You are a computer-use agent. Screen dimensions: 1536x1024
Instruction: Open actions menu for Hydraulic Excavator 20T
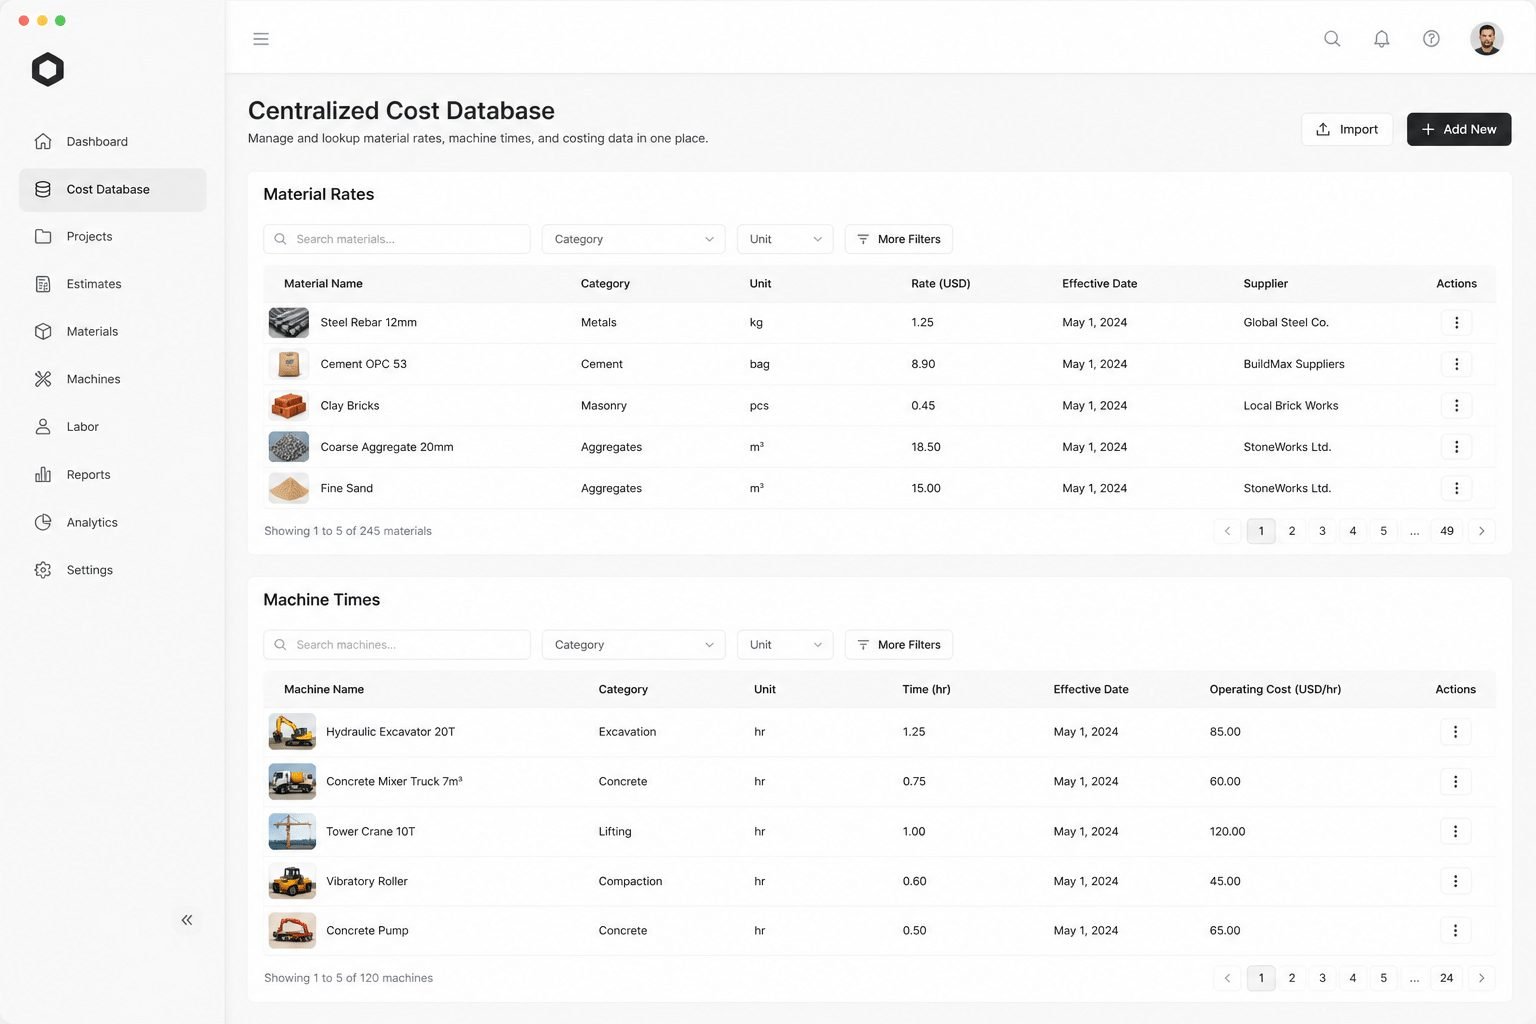point(1456,732)
